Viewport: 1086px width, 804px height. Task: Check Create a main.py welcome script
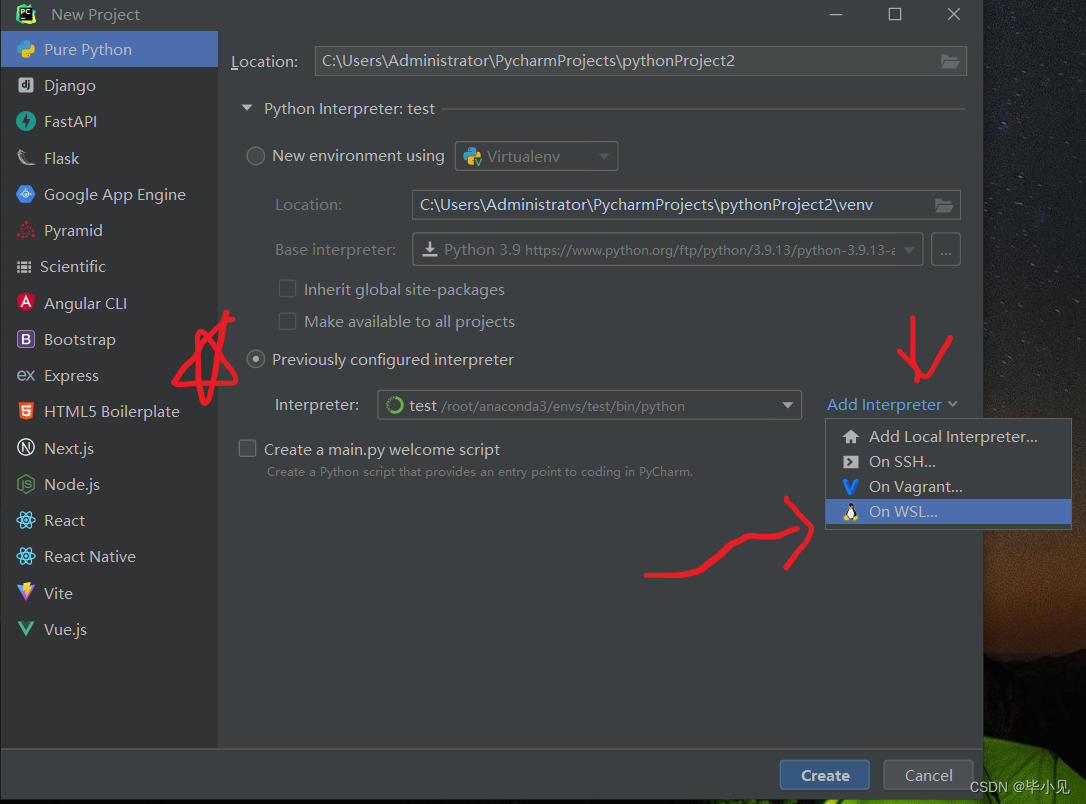pos(247,449)
